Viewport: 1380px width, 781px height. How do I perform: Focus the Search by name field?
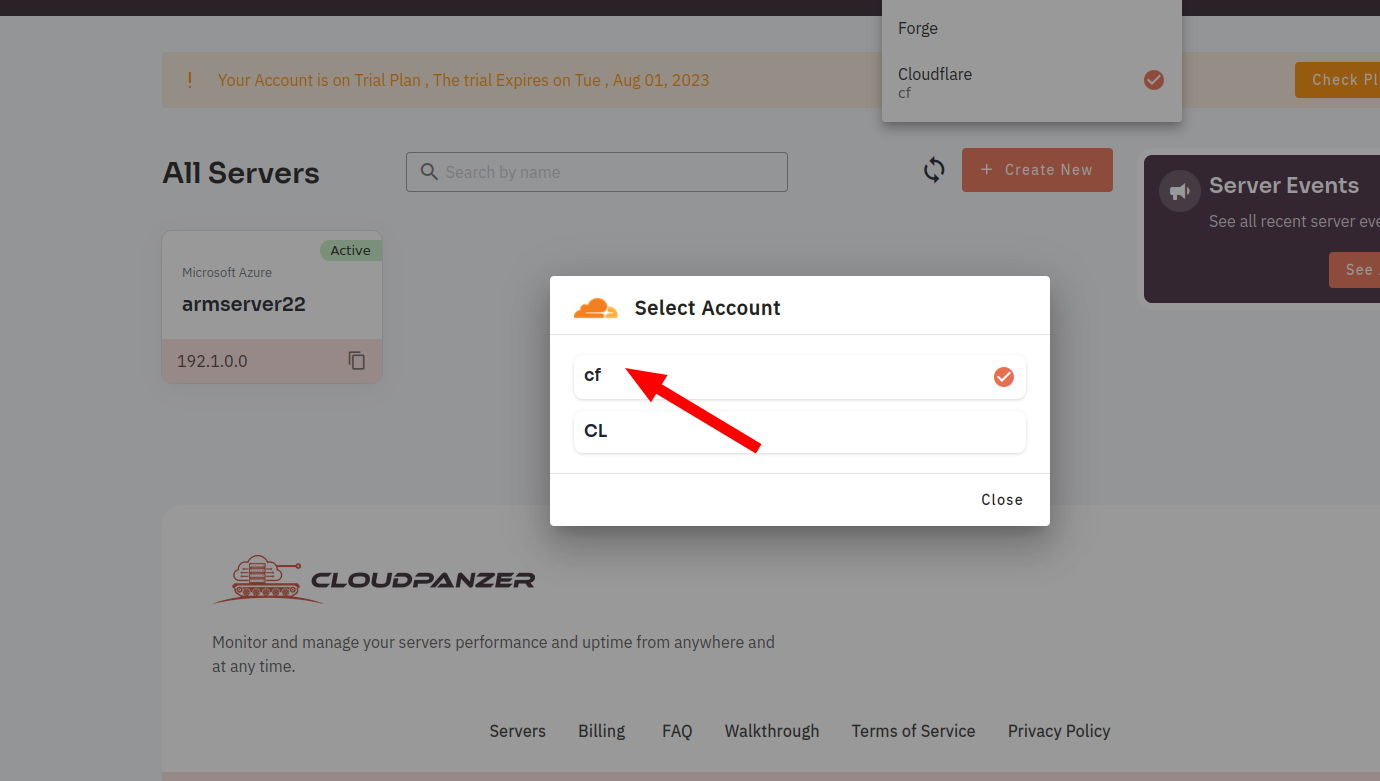597,172
